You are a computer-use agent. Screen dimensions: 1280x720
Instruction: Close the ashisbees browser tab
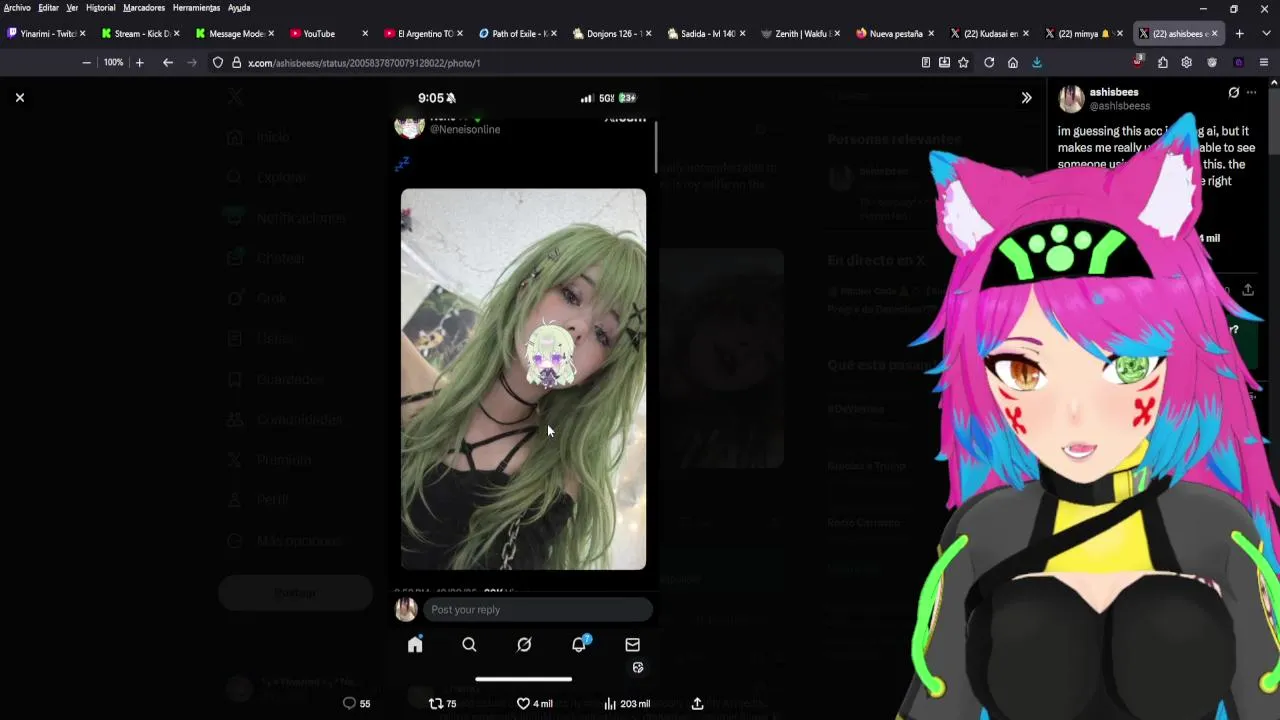coord(1215,33)
